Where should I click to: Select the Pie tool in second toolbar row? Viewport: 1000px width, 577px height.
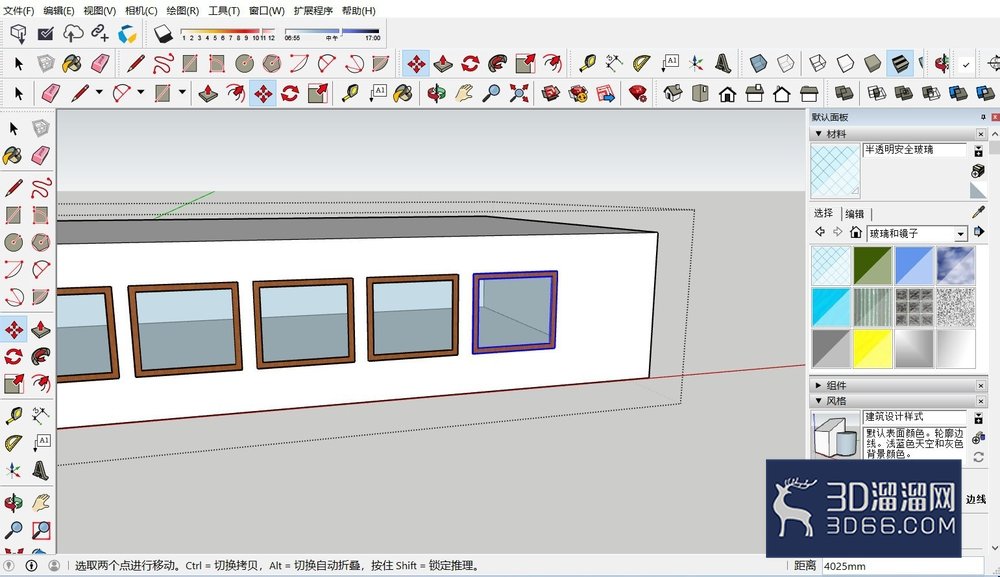click(381, 63)
